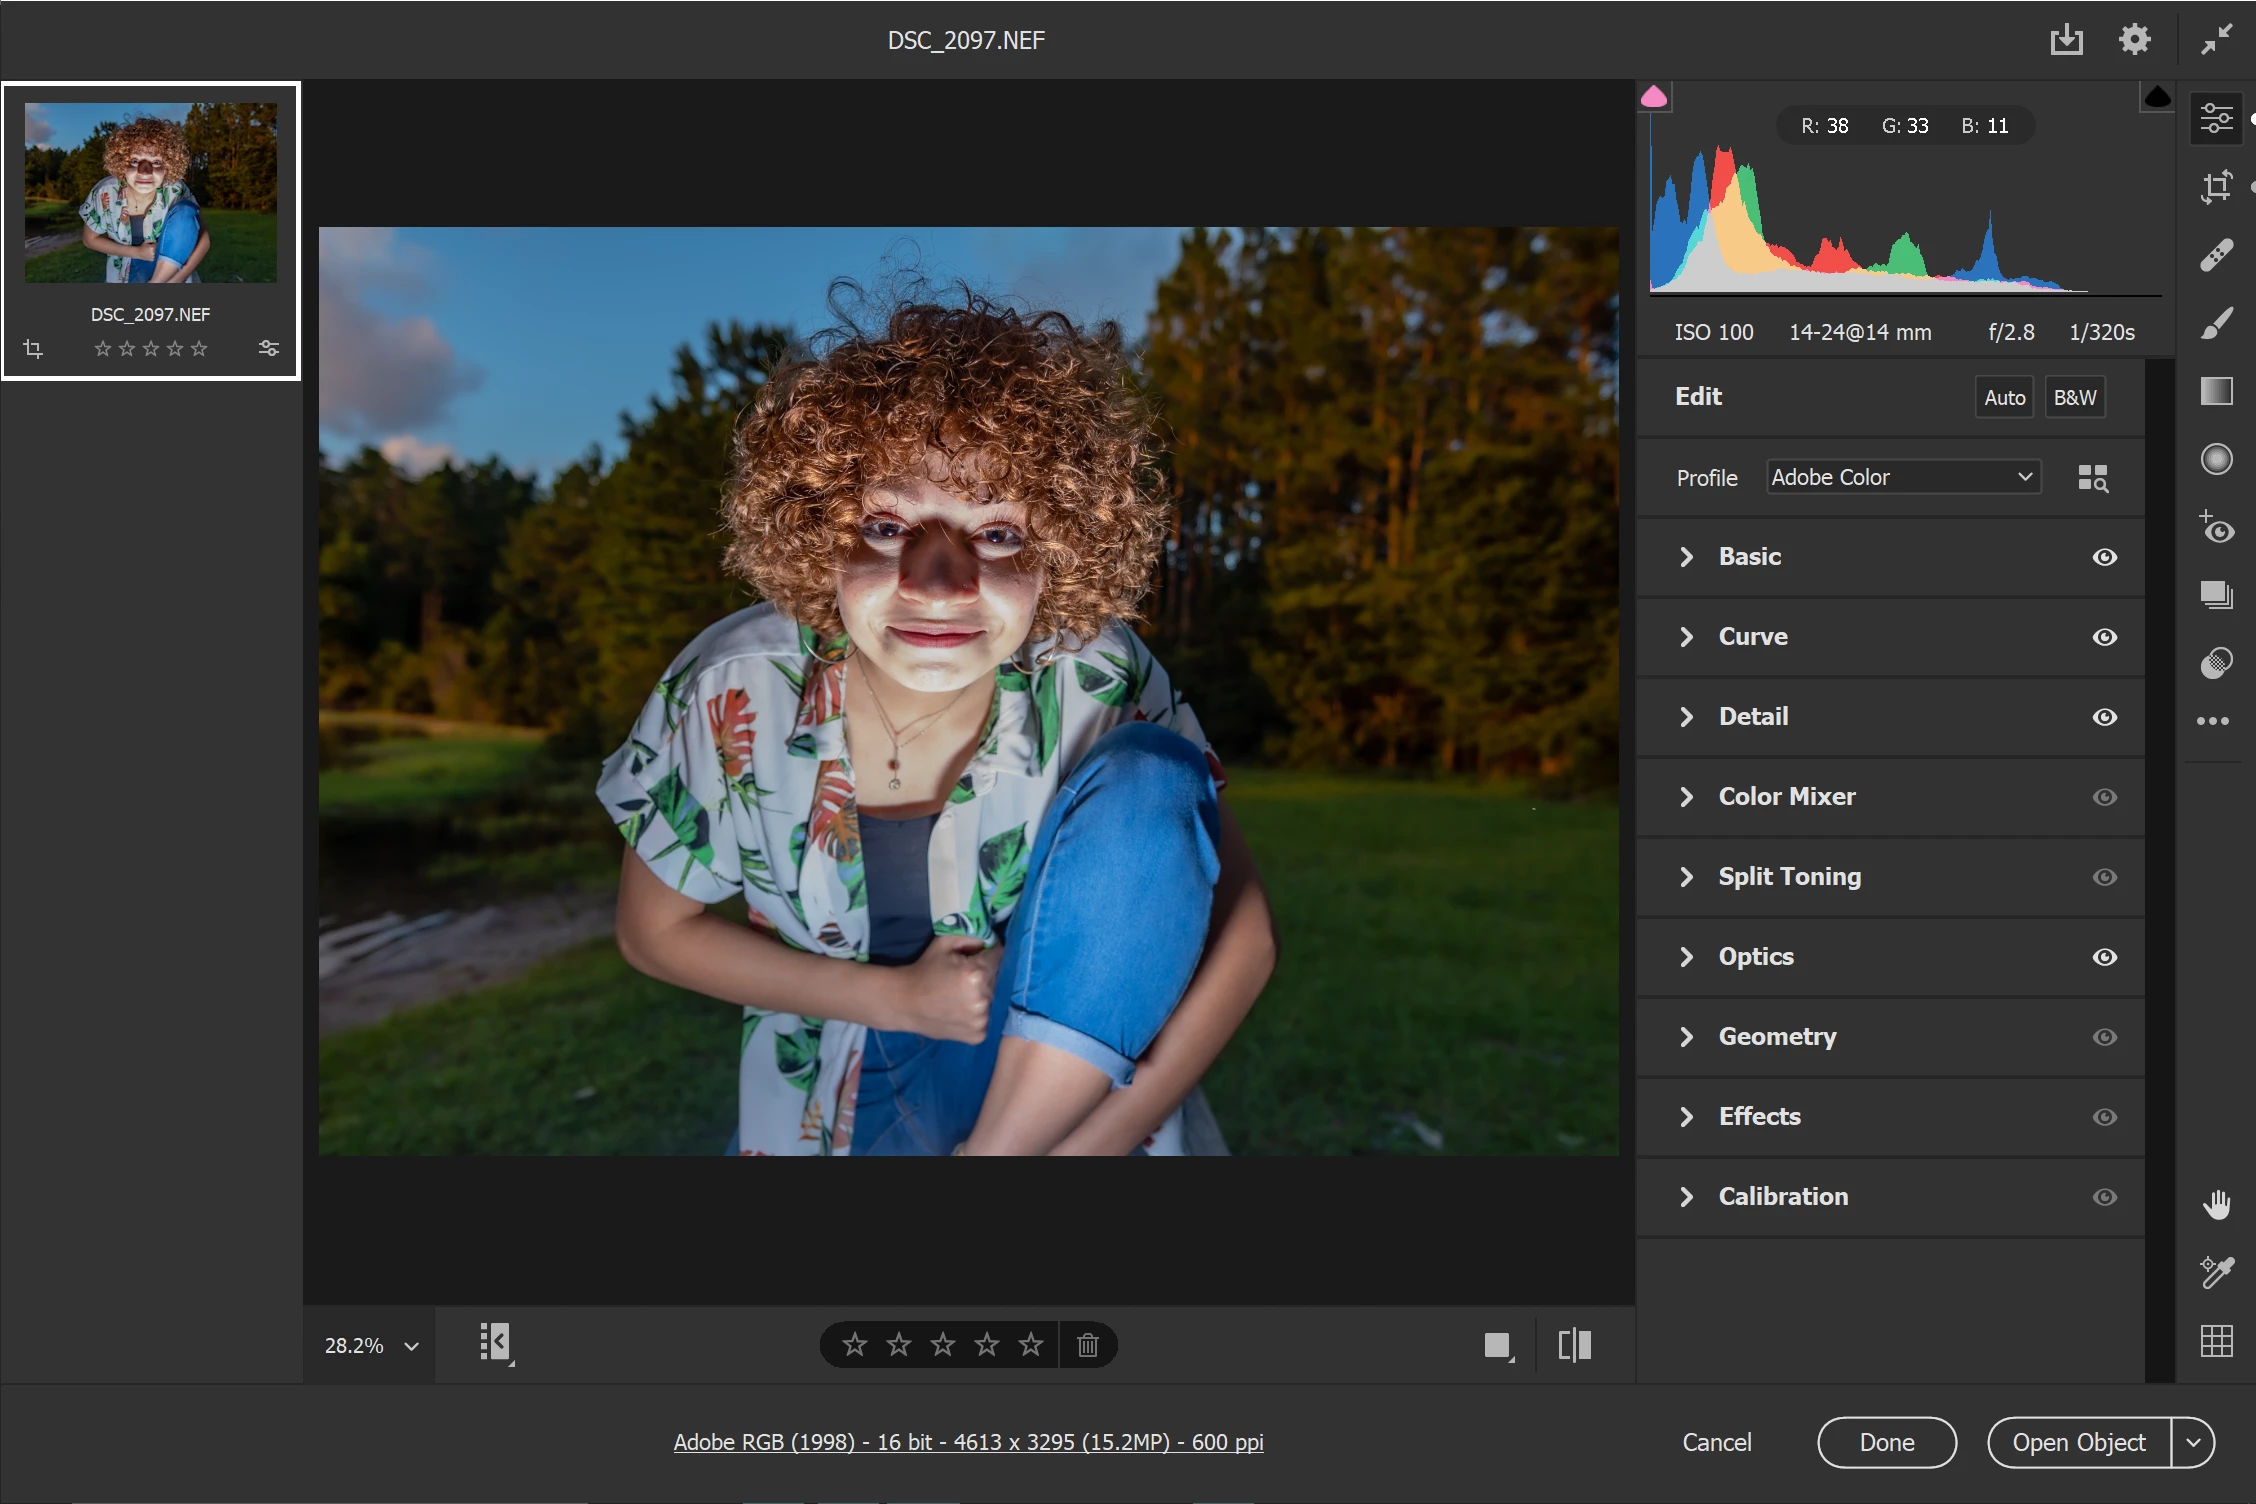2256x1504 pixels.
Task: Open the profile browser grid icon
Action: 2092,478
